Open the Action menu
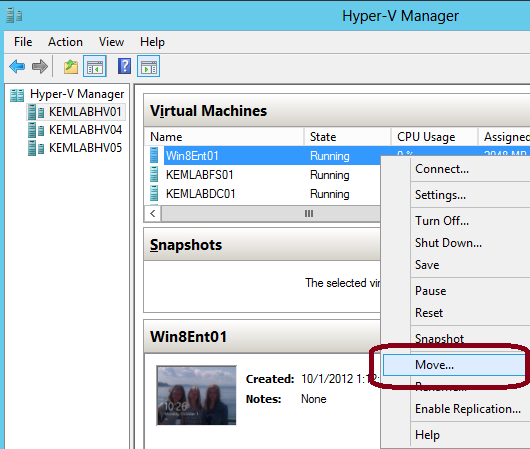The width and height of the screenshot is (530, 449). click(x=65, y=42)
